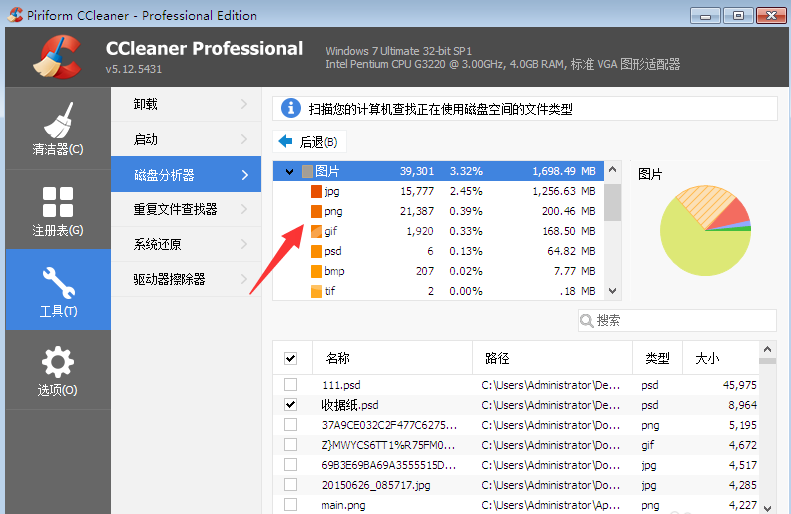The height and width of the screenshot is (514, 791).
Task: Sort by the 大小 column header
Action: tap(720, 358)
